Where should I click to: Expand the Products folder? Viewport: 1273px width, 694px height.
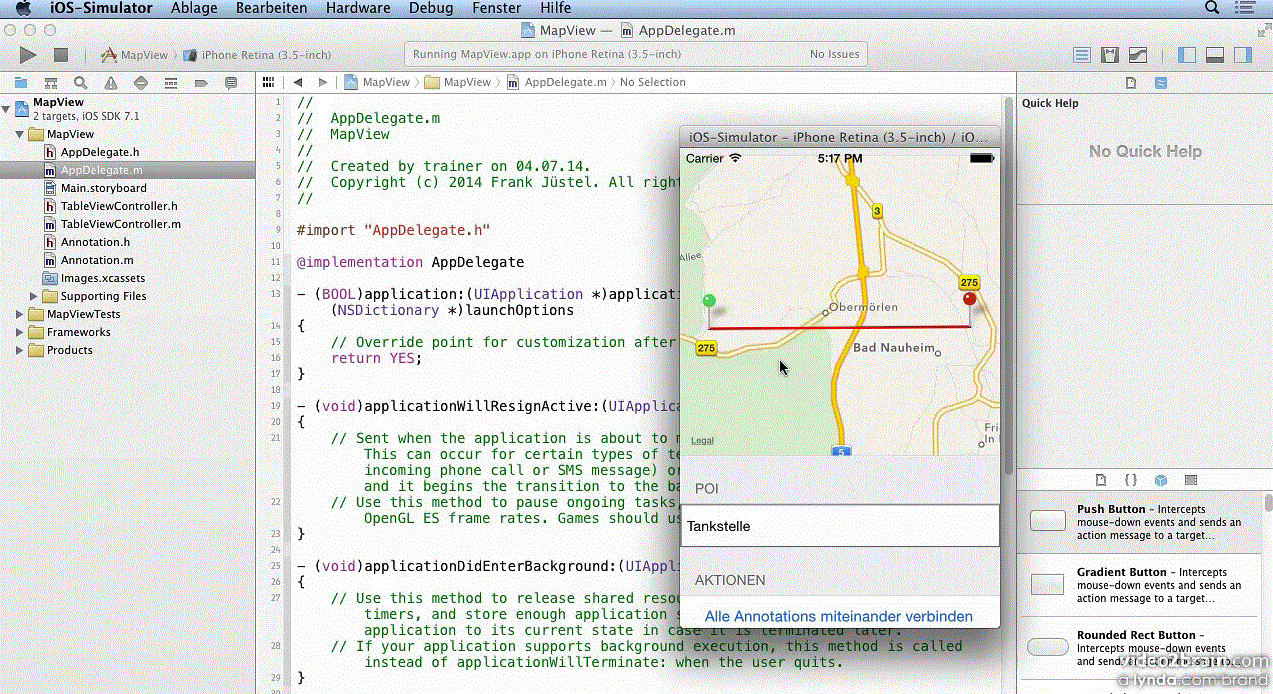[20, 350]
